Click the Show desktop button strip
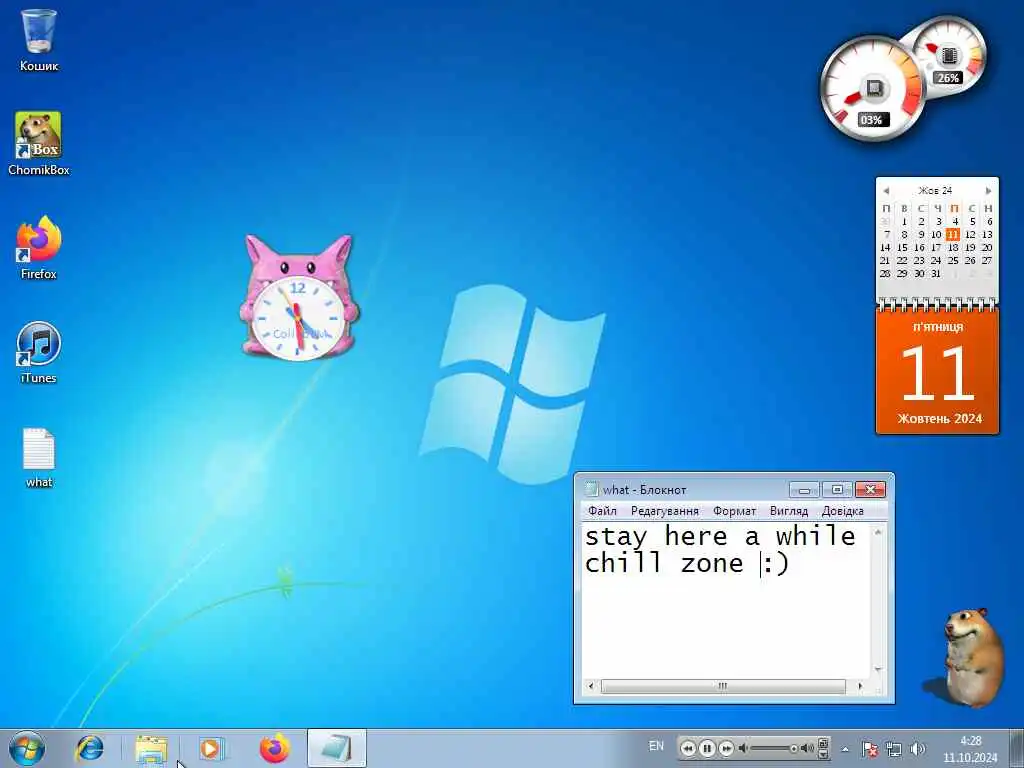The height and width of the screenshot is (768, 1024). [x=1017, y=748]
